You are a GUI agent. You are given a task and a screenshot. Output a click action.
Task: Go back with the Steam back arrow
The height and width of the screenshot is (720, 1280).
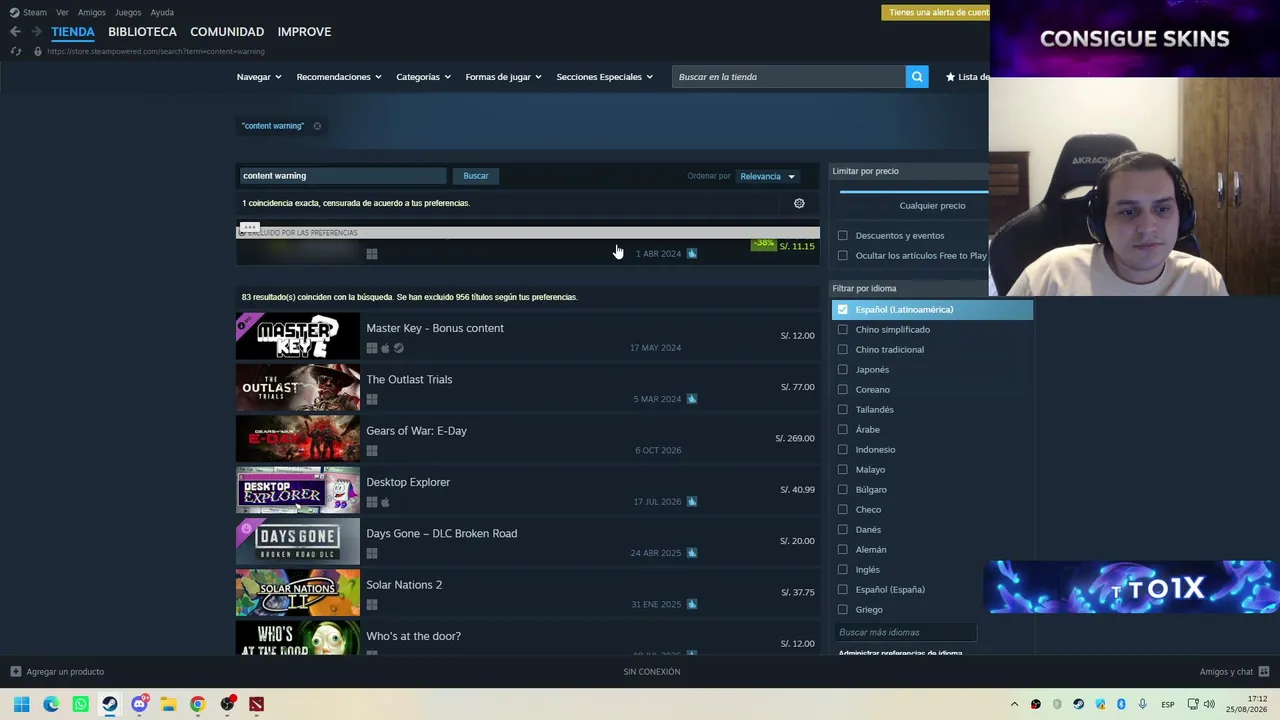15,32
